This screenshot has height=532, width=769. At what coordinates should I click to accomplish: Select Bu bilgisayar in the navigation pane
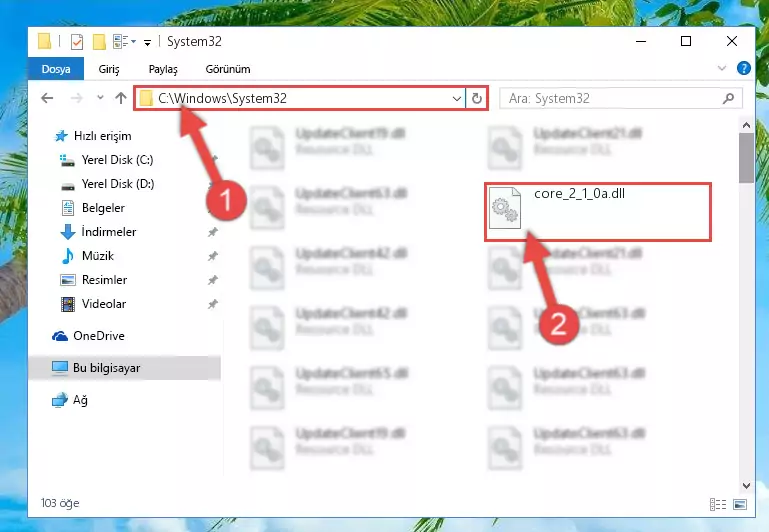coord(125,368)
